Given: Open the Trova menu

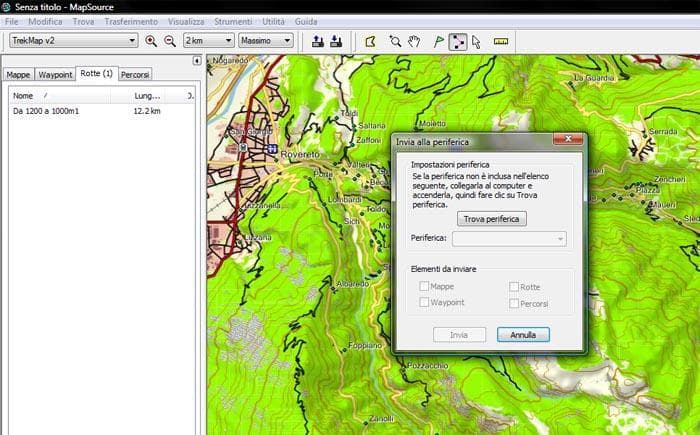Looking at the screenshot, I should [83, 21].
